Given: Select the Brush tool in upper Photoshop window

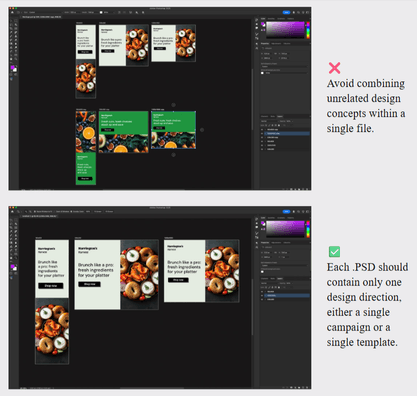Looking at the screenshot, I should 12,36.
